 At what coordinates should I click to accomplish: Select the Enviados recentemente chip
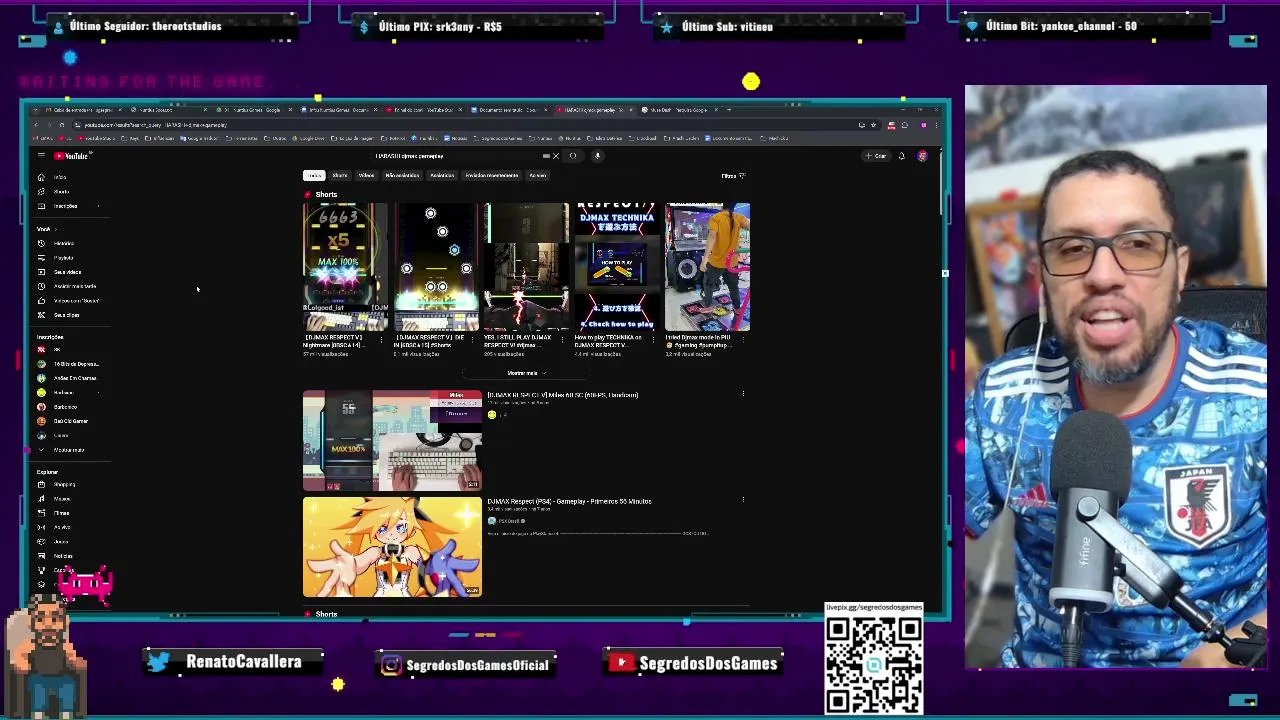tap(491, 176)
